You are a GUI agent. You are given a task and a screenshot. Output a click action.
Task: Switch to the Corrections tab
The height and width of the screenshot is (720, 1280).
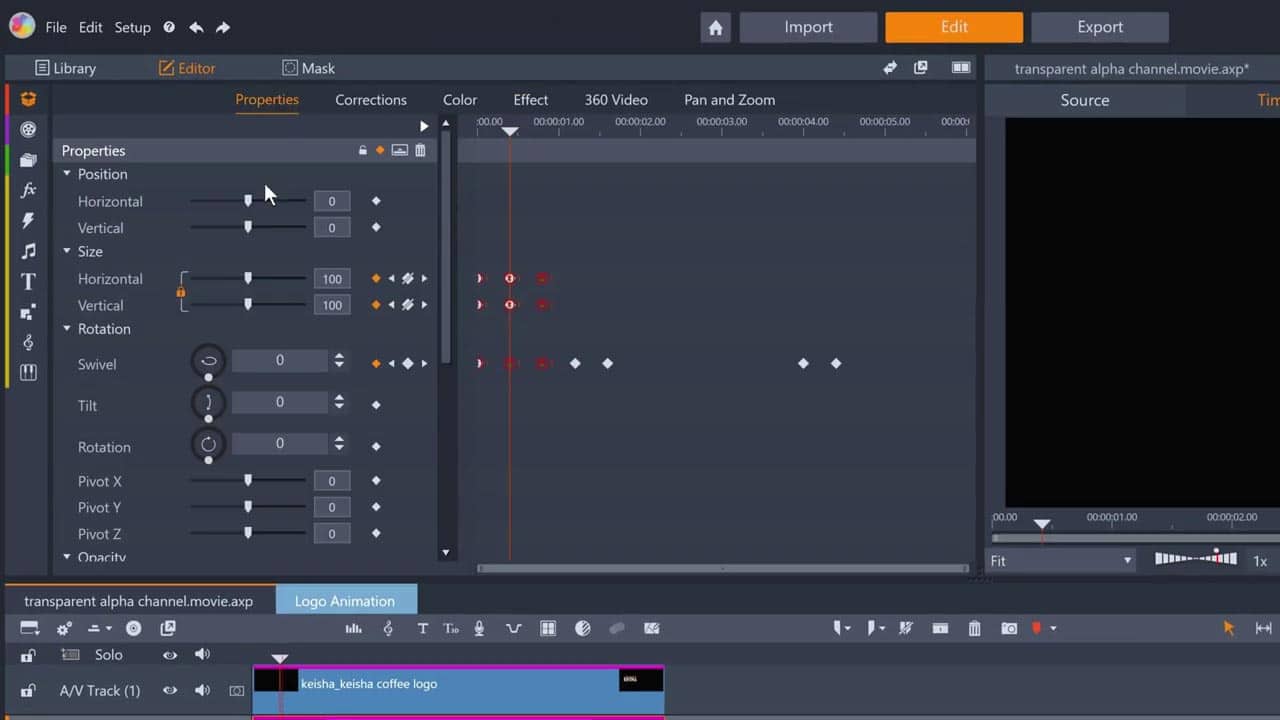coord(370,100)
